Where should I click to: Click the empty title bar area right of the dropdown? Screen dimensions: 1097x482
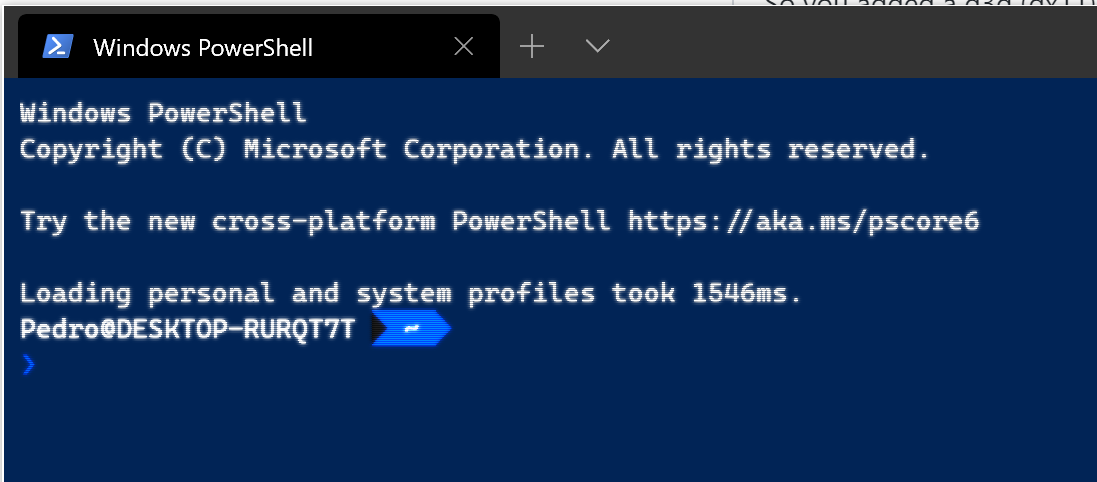pyautogui.click(x=850, y=46)
